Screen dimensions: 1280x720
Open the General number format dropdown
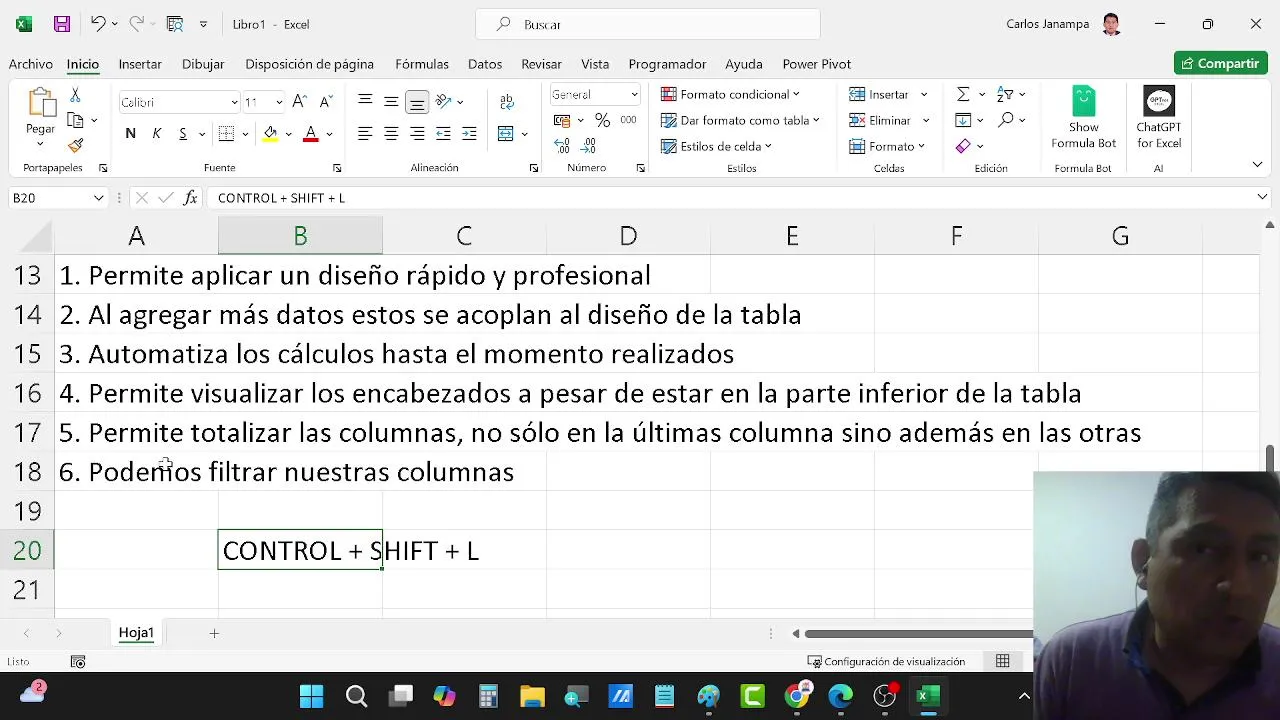[634, 94]
